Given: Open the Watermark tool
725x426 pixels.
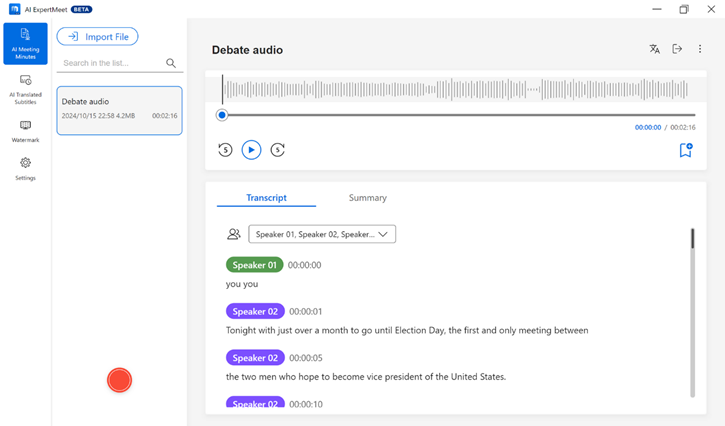Looking at the screenshot, I should click(25, 131).
